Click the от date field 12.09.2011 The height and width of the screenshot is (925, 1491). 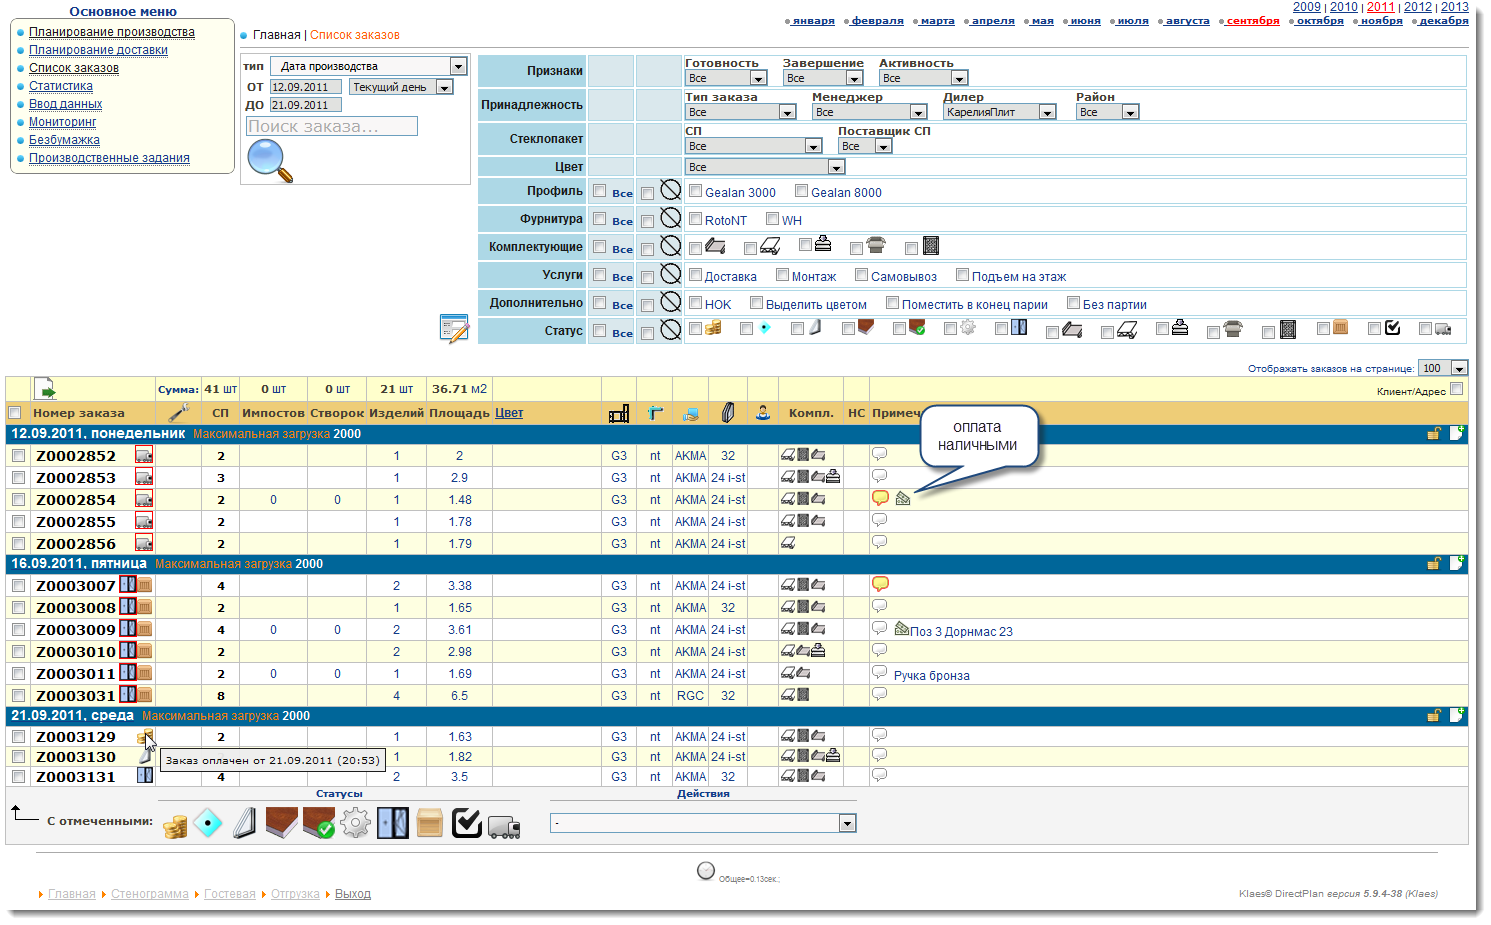point(306,87)
